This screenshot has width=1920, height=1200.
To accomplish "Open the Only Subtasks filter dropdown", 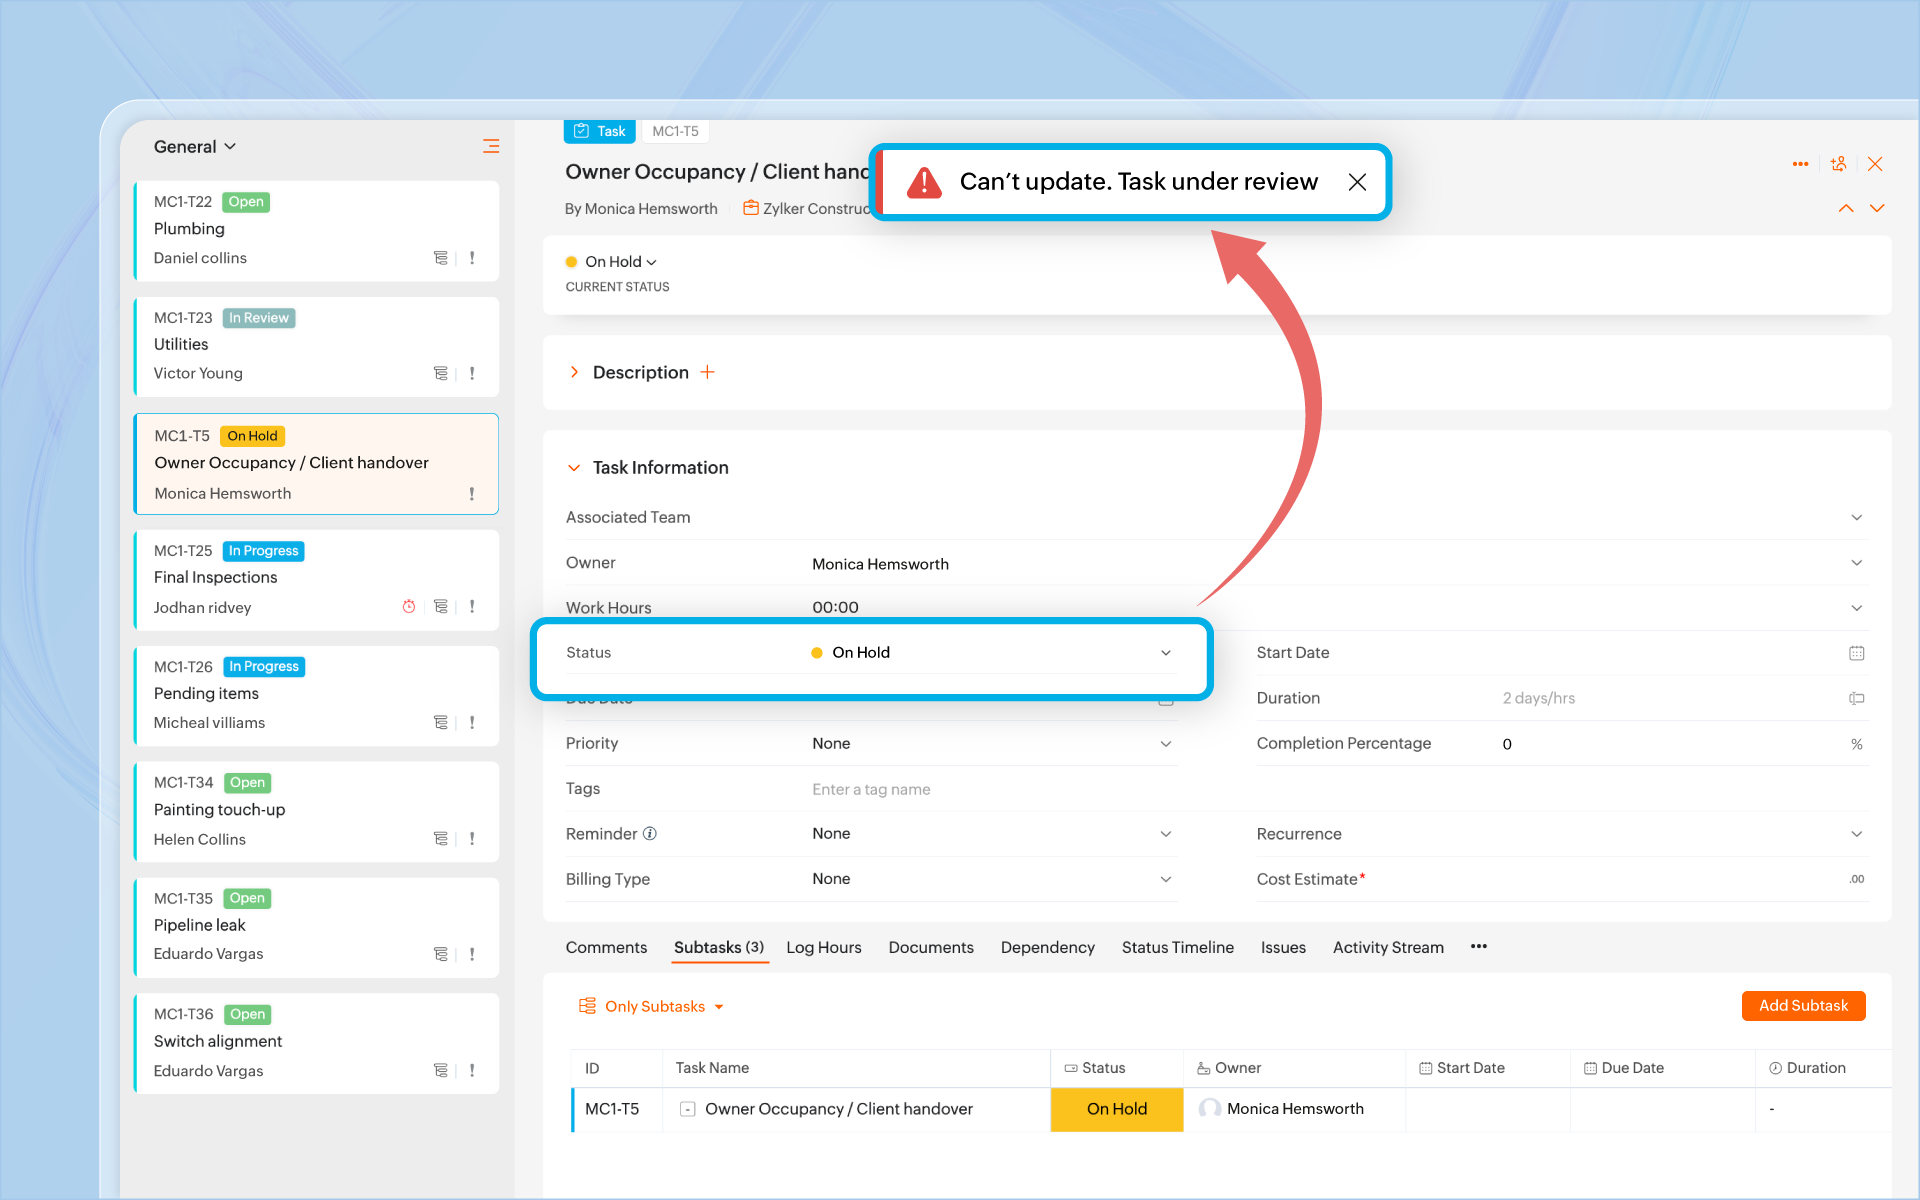I will 654,1007.
